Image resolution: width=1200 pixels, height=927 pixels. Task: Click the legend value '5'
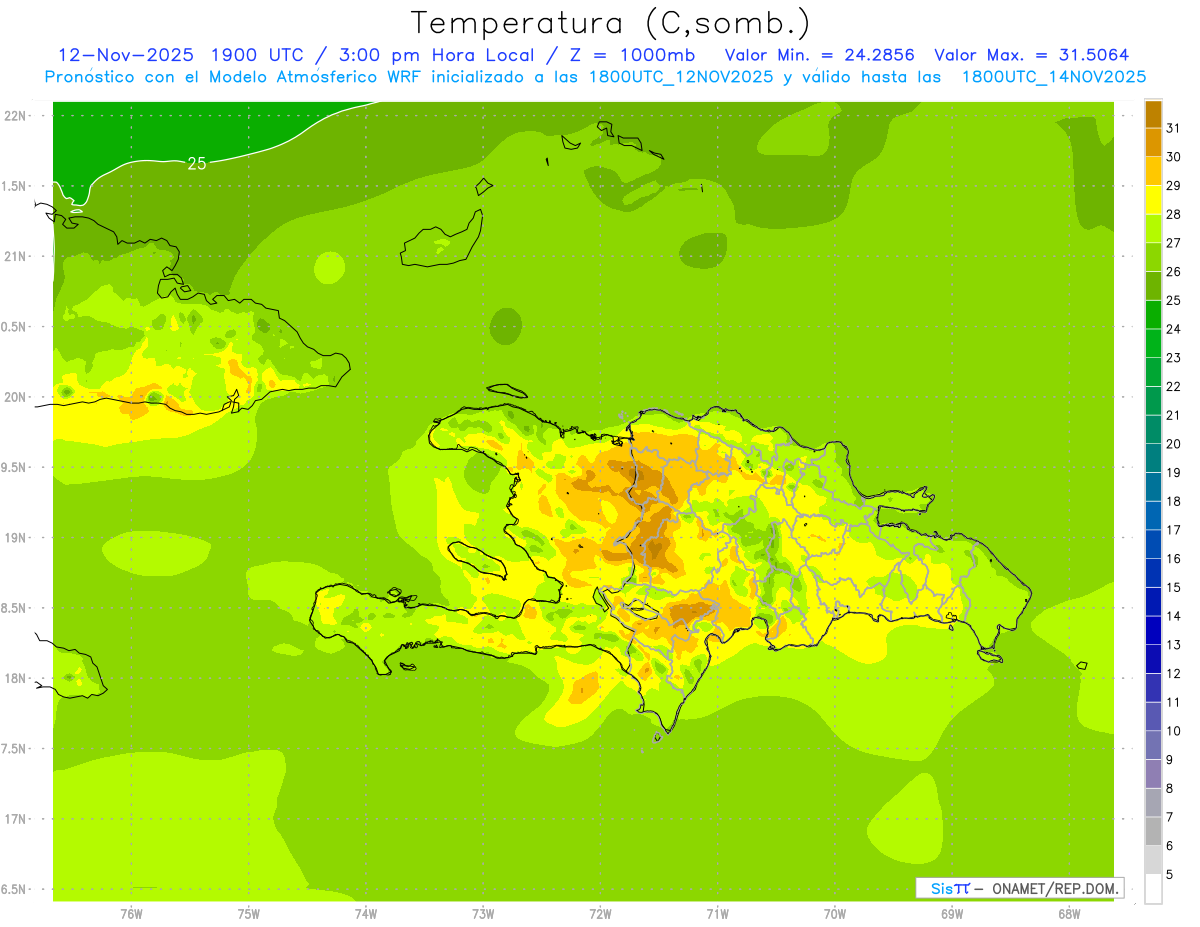pyautogui.click(x=1169, y=875)
